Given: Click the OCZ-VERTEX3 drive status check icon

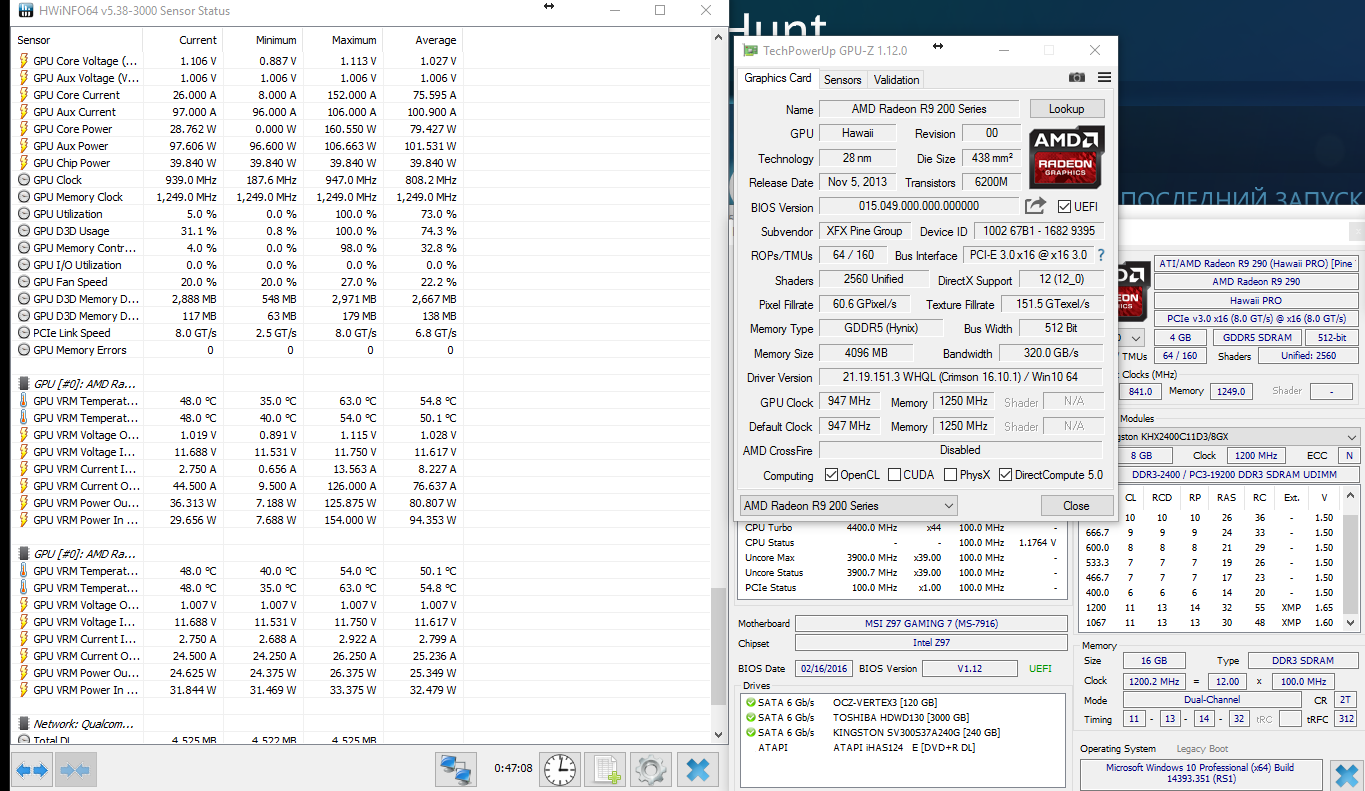Looking at the screenshot, I should [750, 702].
